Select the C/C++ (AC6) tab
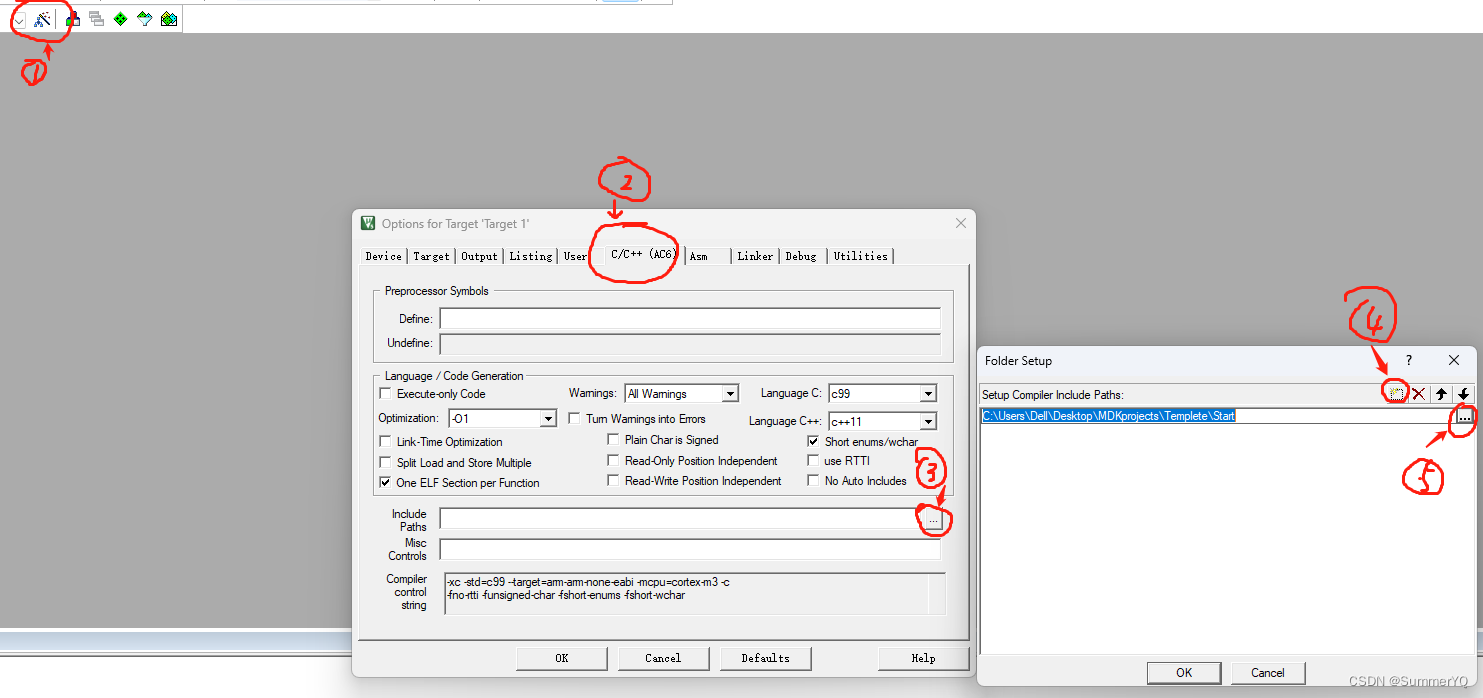The height and width of the screenshot is (698, 1483). [643, 255]
